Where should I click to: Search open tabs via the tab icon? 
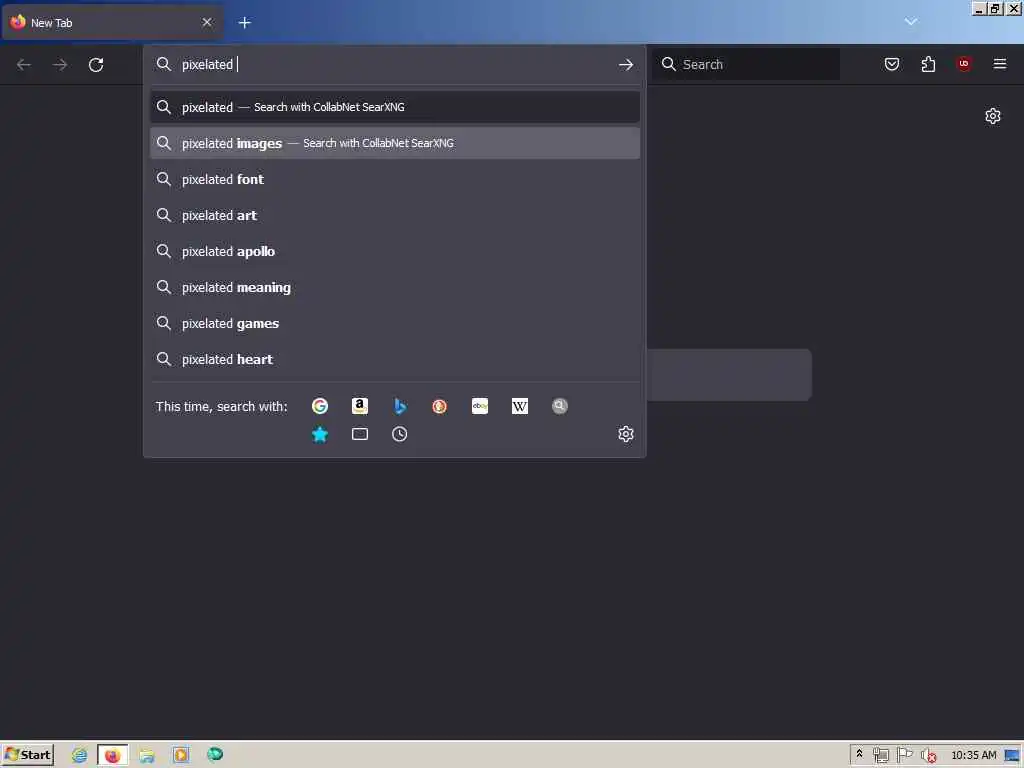point(360,434)
